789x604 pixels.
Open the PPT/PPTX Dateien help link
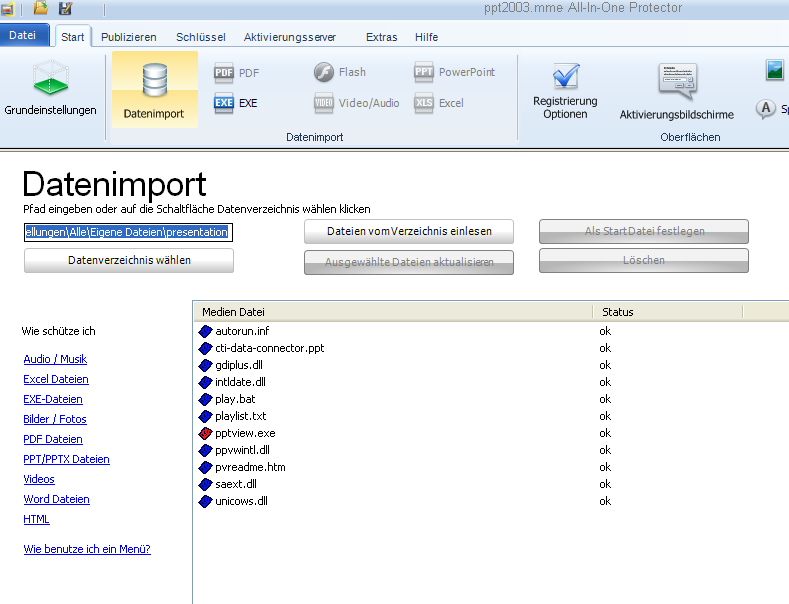coord(66,459)
